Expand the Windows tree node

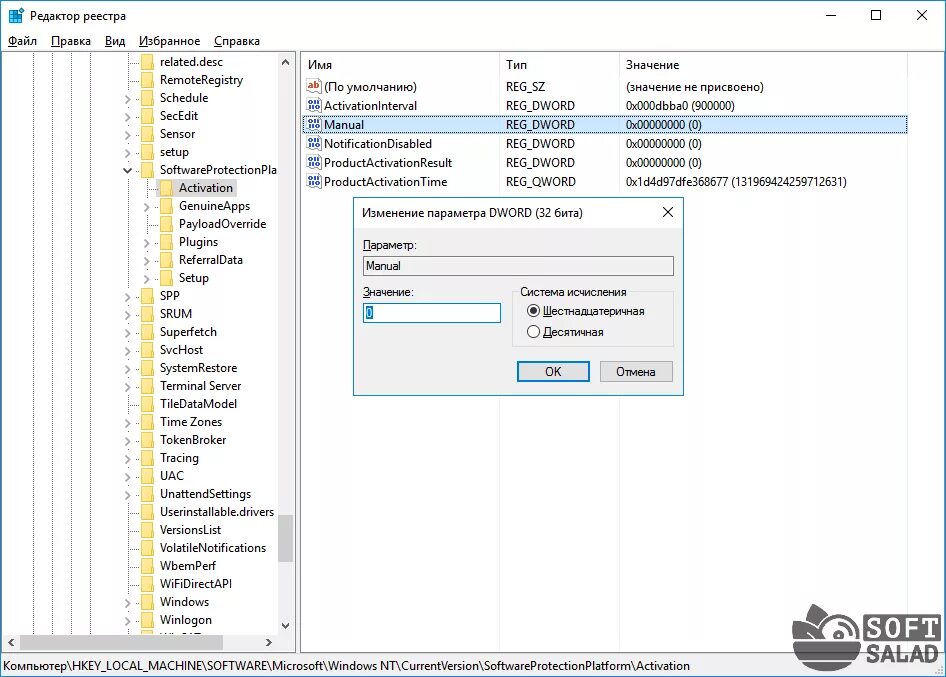127,603
